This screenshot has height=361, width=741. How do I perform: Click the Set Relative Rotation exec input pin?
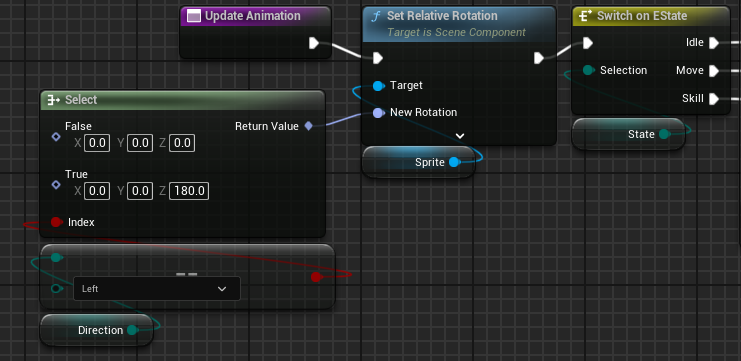point(377,58)
